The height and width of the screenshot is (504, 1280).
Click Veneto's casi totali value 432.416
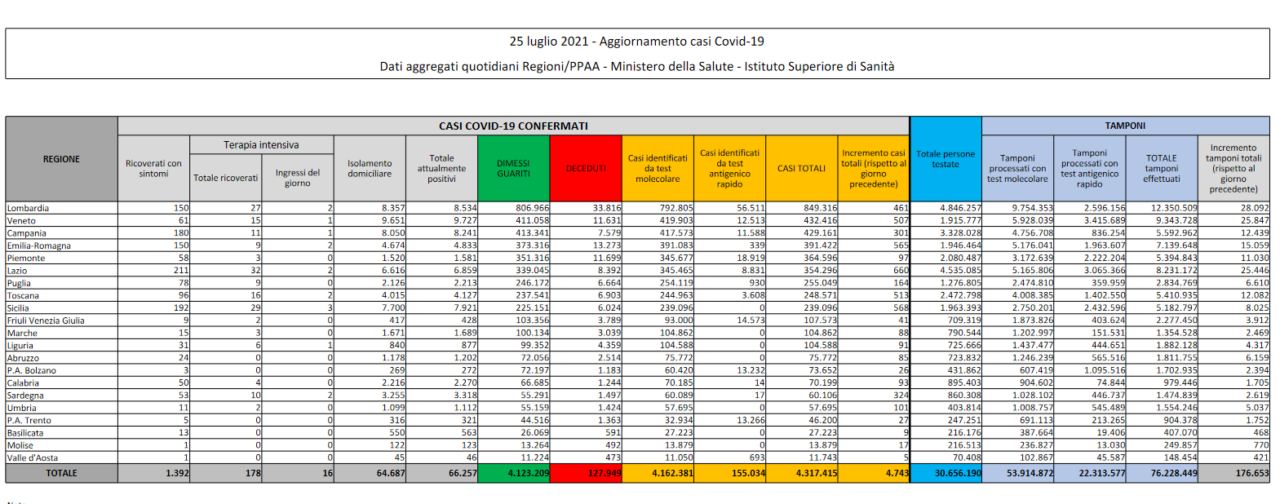pyautogui.click(x=818, y=219)
